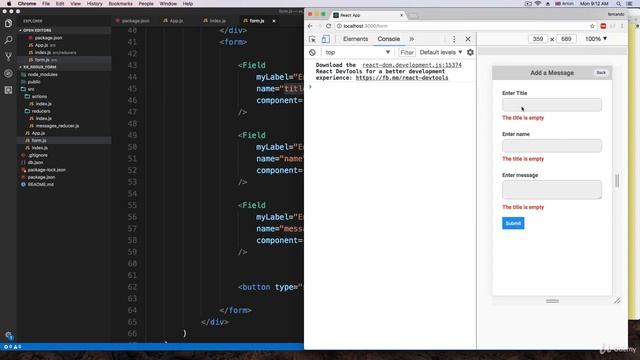This screenshot has height=360, width=640.
Task: Open .gitignore in the file tree
Action: (x=38, y=156)
